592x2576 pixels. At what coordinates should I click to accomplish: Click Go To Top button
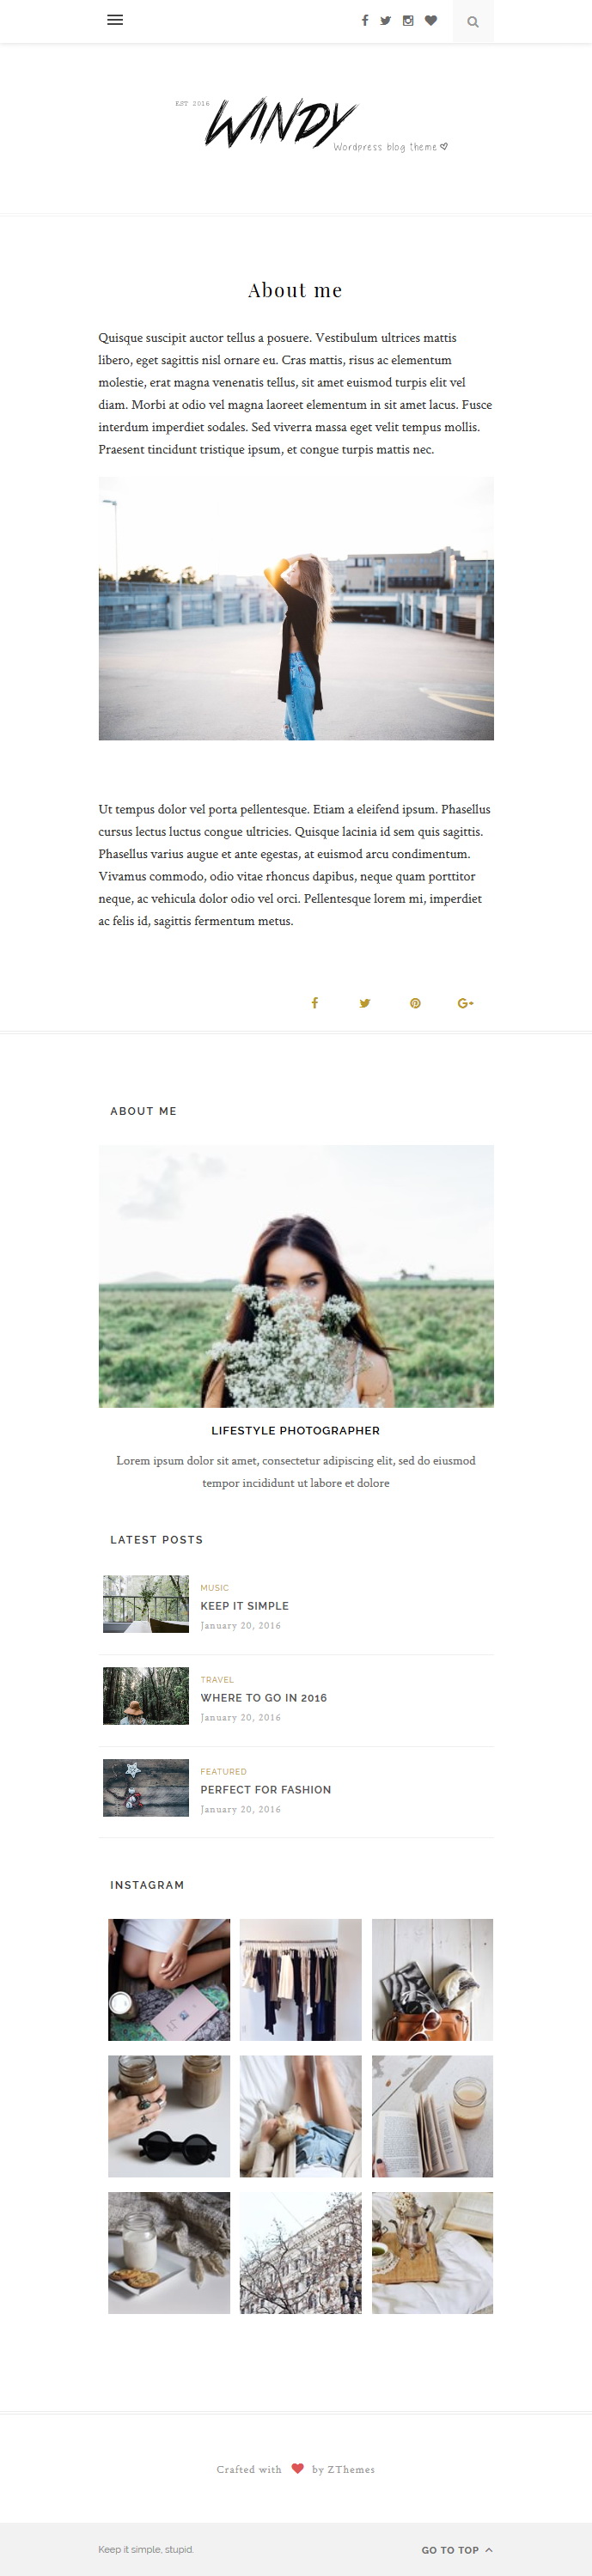coord(457,2550)
